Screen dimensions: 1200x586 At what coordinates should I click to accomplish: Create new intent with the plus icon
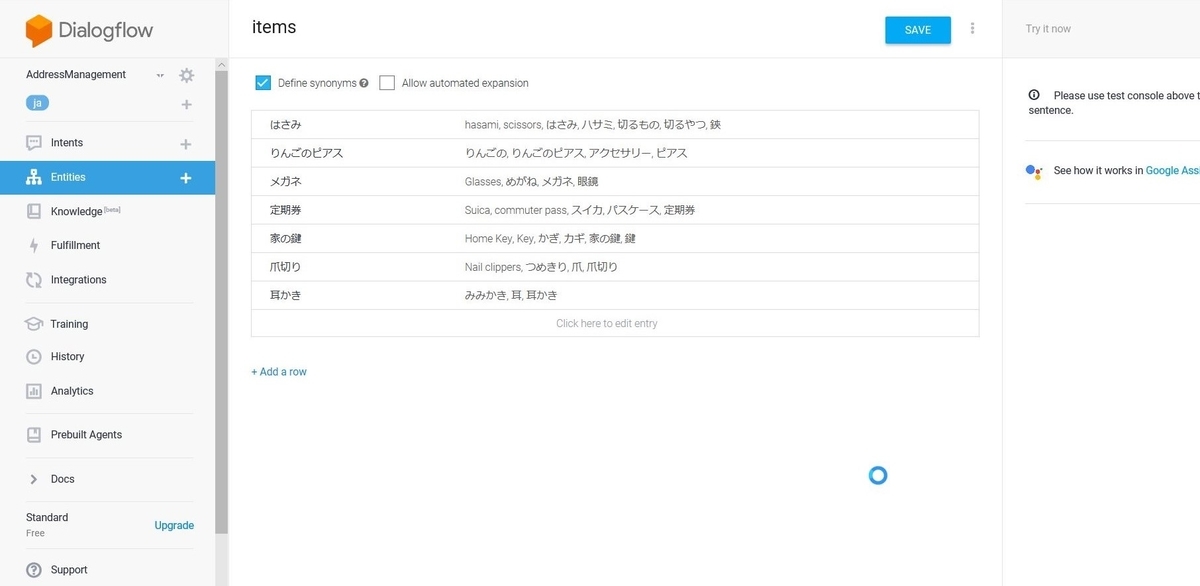185,144
